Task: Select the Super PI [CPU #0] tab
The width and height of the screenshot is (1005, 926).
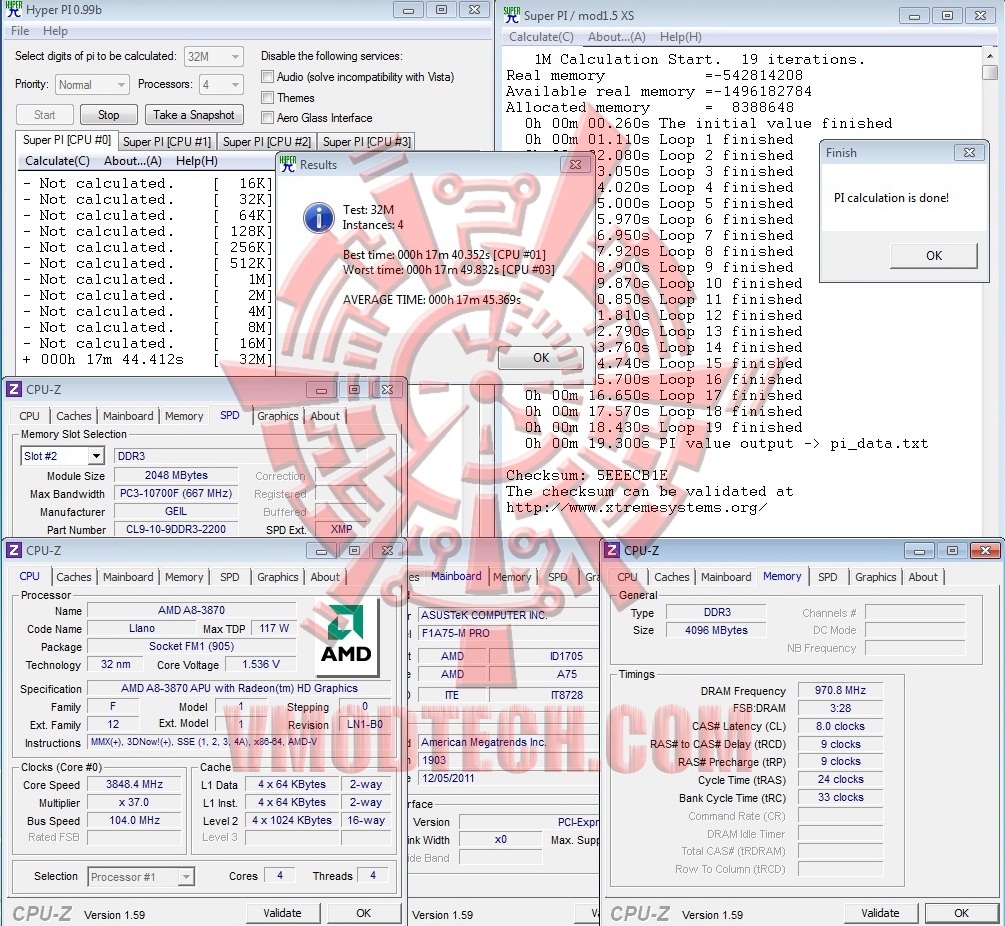Action: (67, 140)
